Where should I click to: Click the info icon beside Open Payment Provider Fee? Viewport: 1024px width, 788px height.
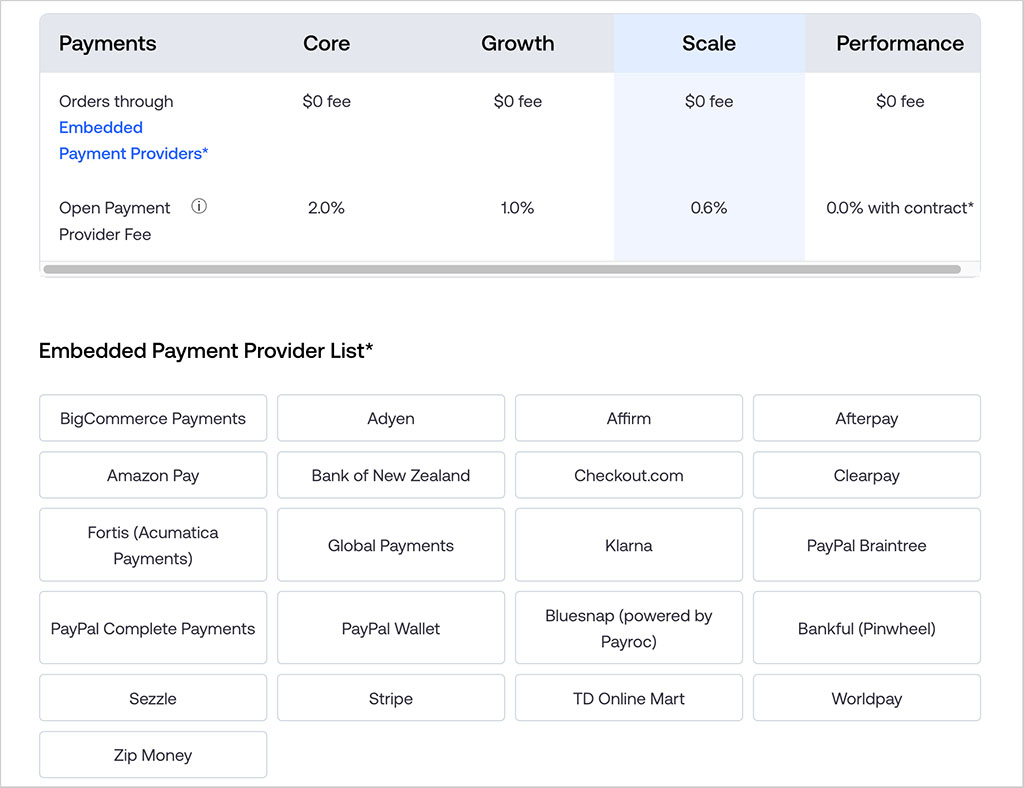pyautogui.click(x=199, y=207)
